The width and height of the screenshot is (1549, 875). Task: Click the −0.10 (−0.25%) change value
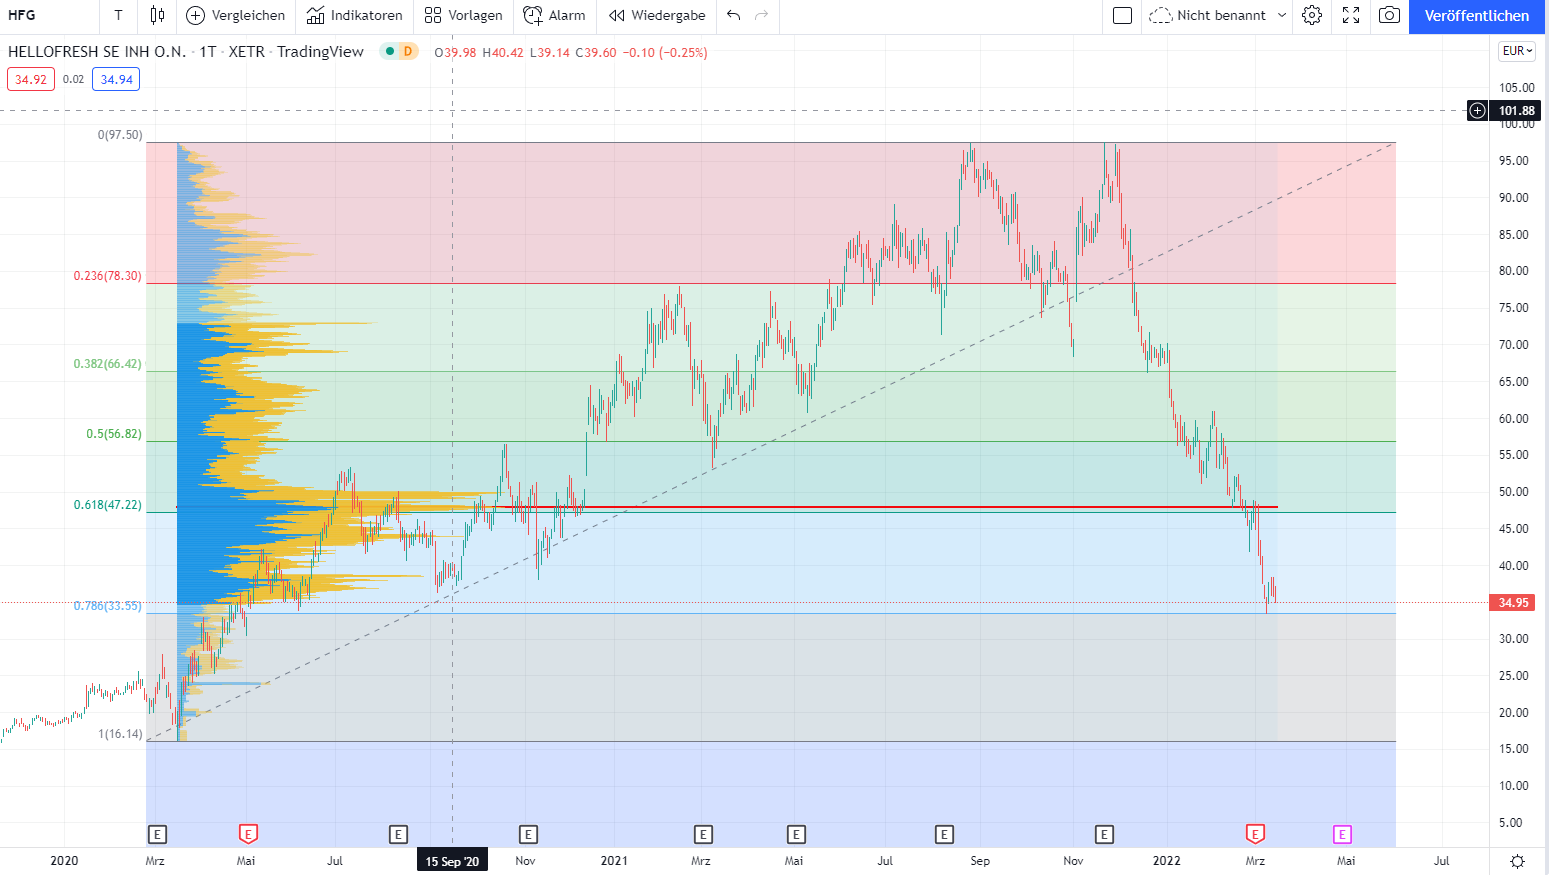(x=665, y=52)
